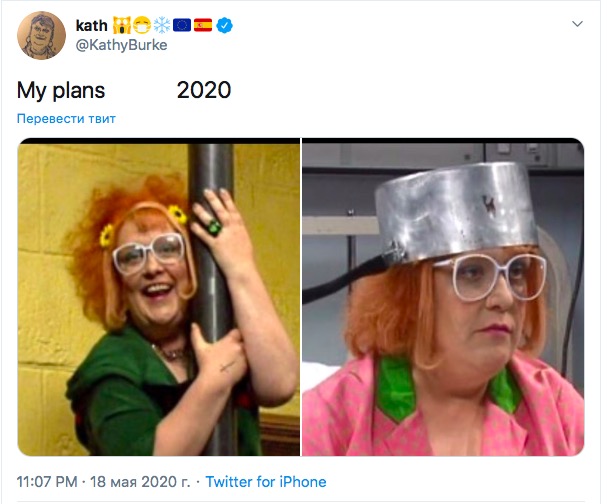Click the Перевести твит translate link

pyautogui.click(x=66, y=119)
